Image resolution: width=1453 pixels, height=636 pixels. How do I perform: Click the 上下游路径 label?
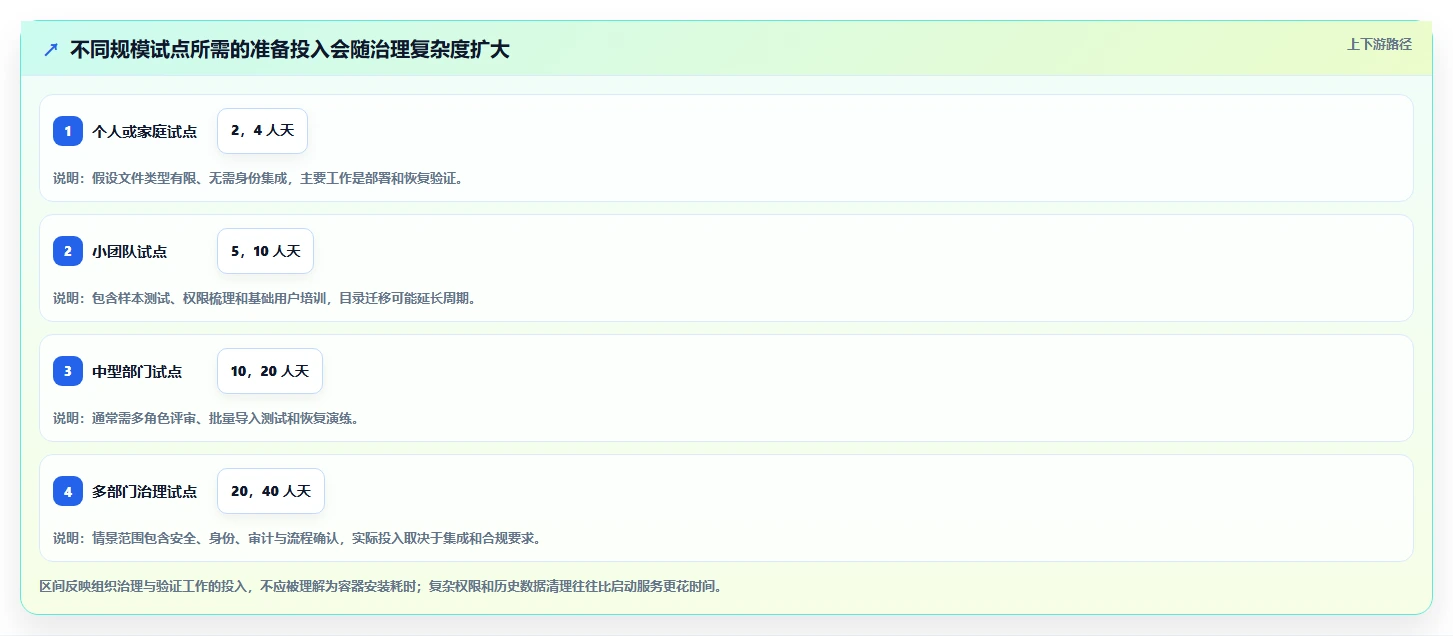pyautogui.click(x=1379, y=44)
